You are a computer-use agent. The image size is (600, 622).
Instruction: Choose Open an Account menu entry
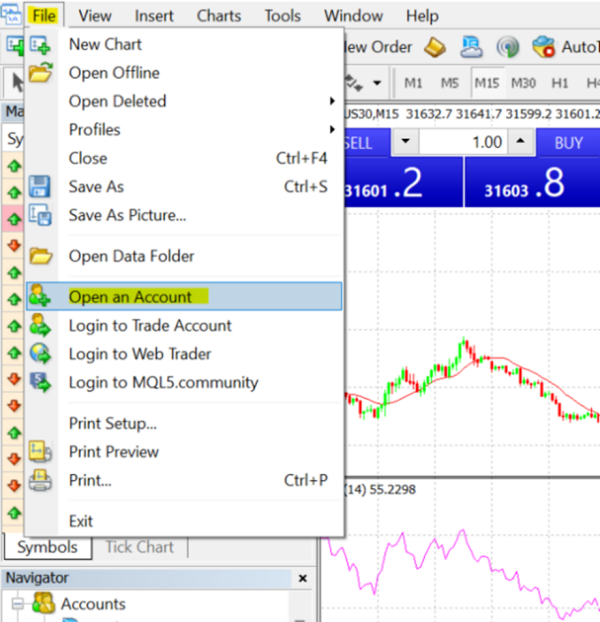point(184,296)
